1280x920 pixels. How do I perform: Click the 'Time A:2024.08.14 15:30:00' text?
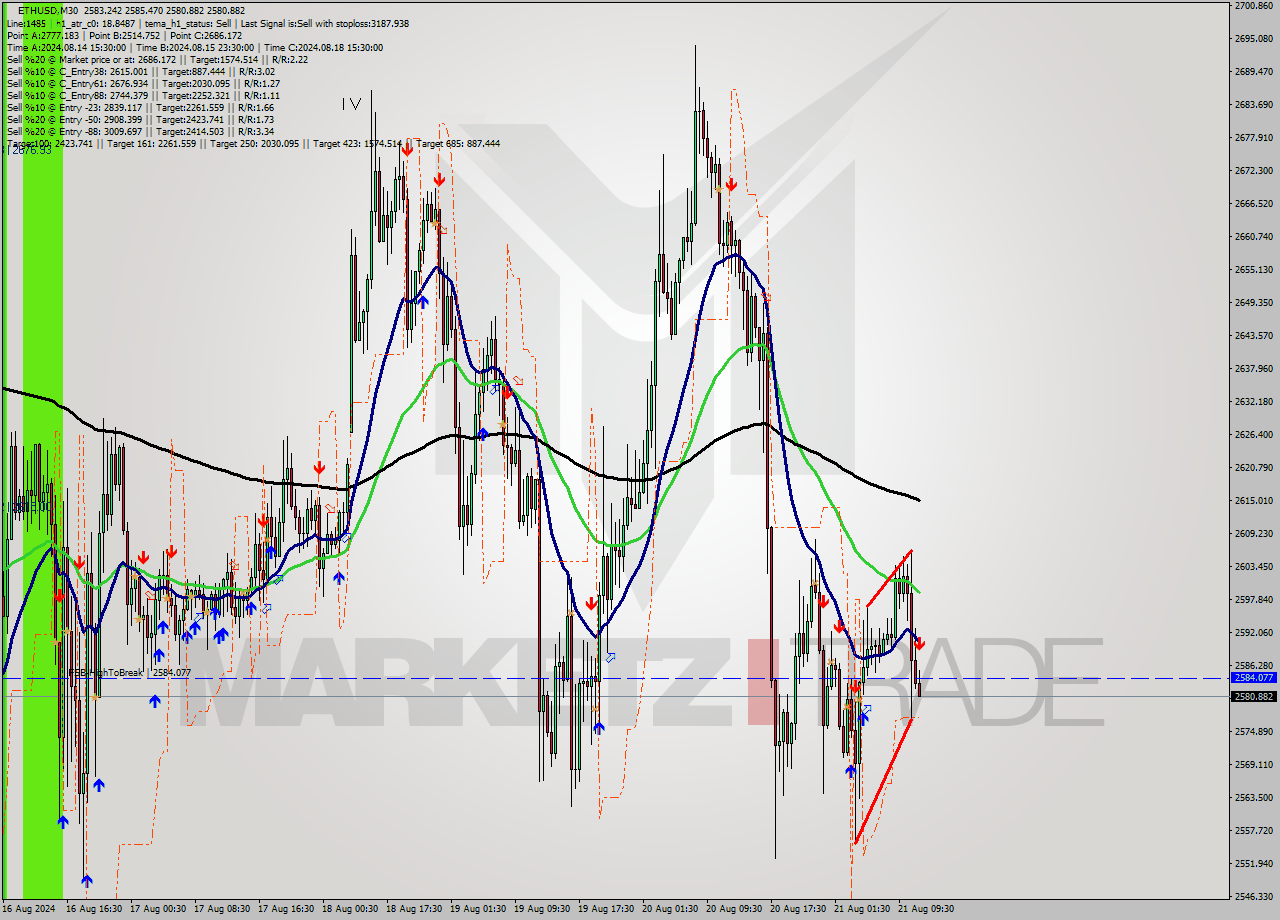coord(66,47)
